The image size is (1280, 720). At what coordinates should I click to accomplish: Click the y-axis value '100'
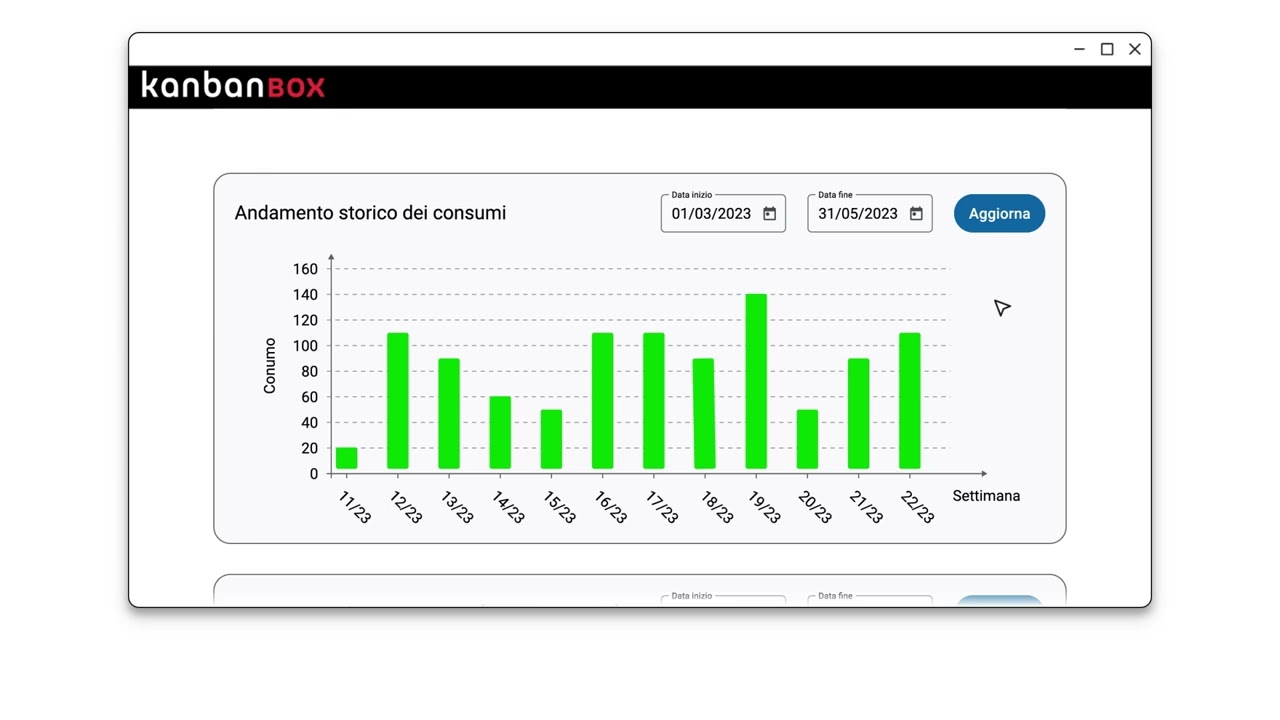point(305,346)
